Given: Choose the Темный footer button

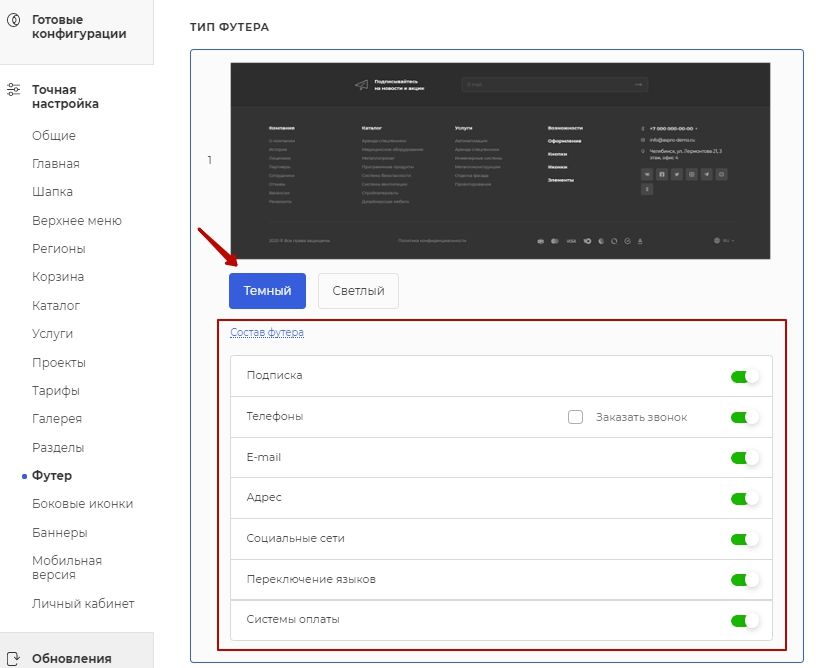Looking at the screenshot, I should click(267, 291).
